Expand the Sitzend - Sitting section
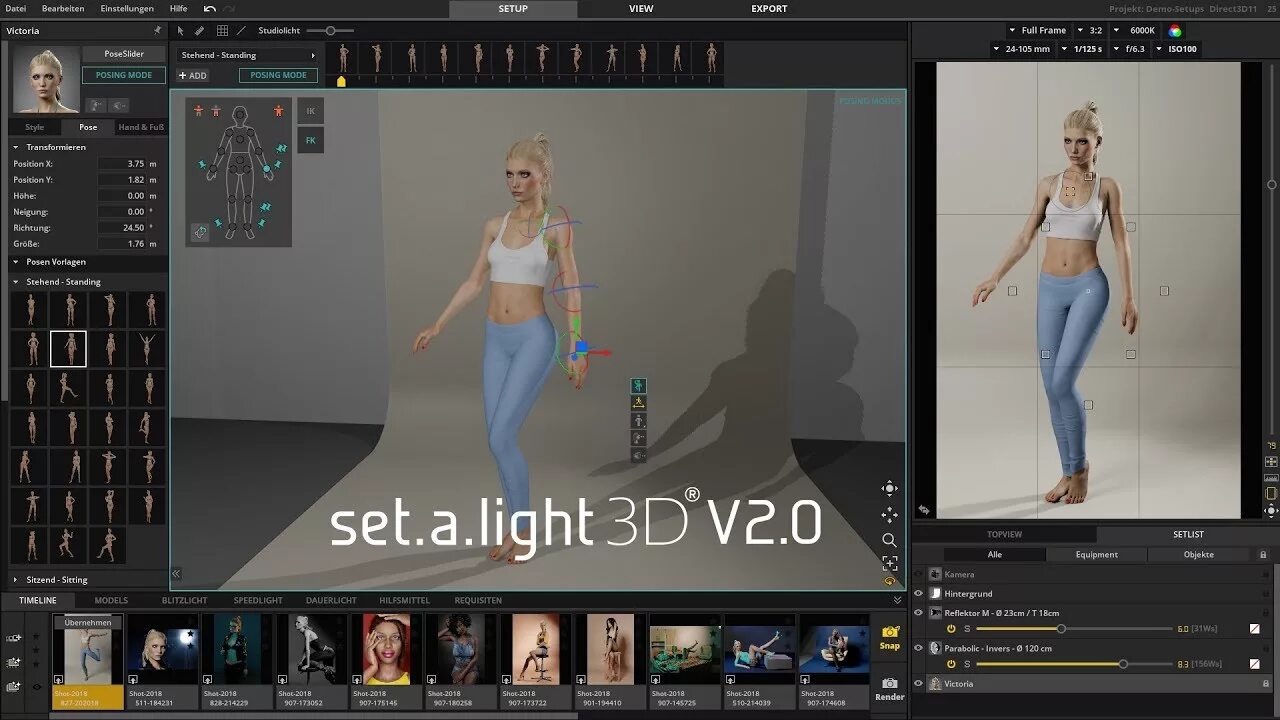1280x720 pixels. (16, 580)
